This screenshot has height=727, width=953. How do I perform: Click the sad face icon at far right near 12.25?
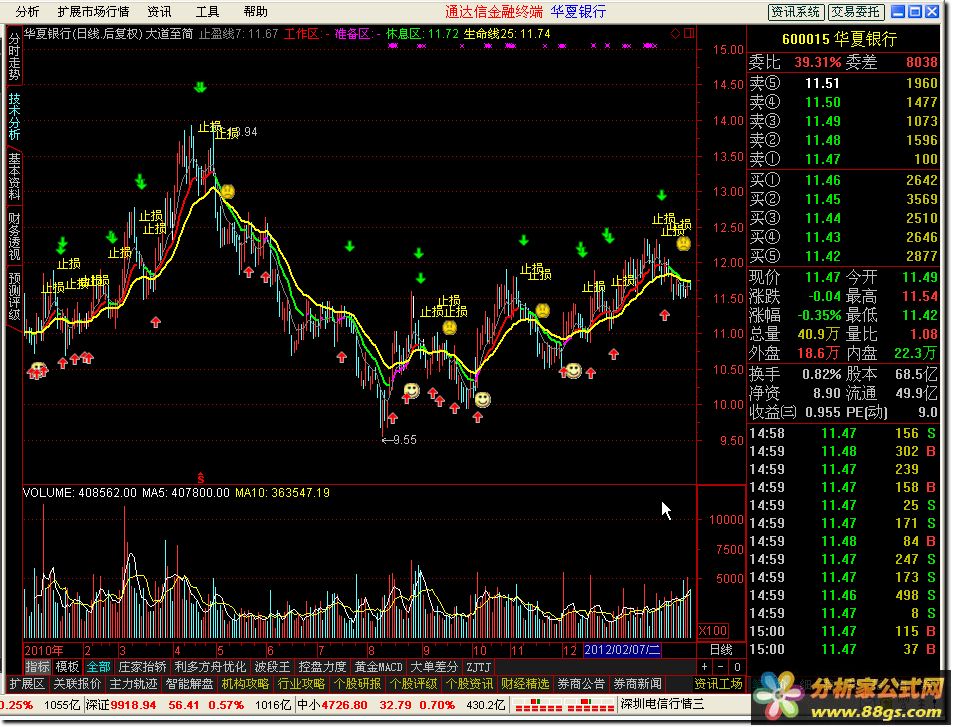(684, 244)
